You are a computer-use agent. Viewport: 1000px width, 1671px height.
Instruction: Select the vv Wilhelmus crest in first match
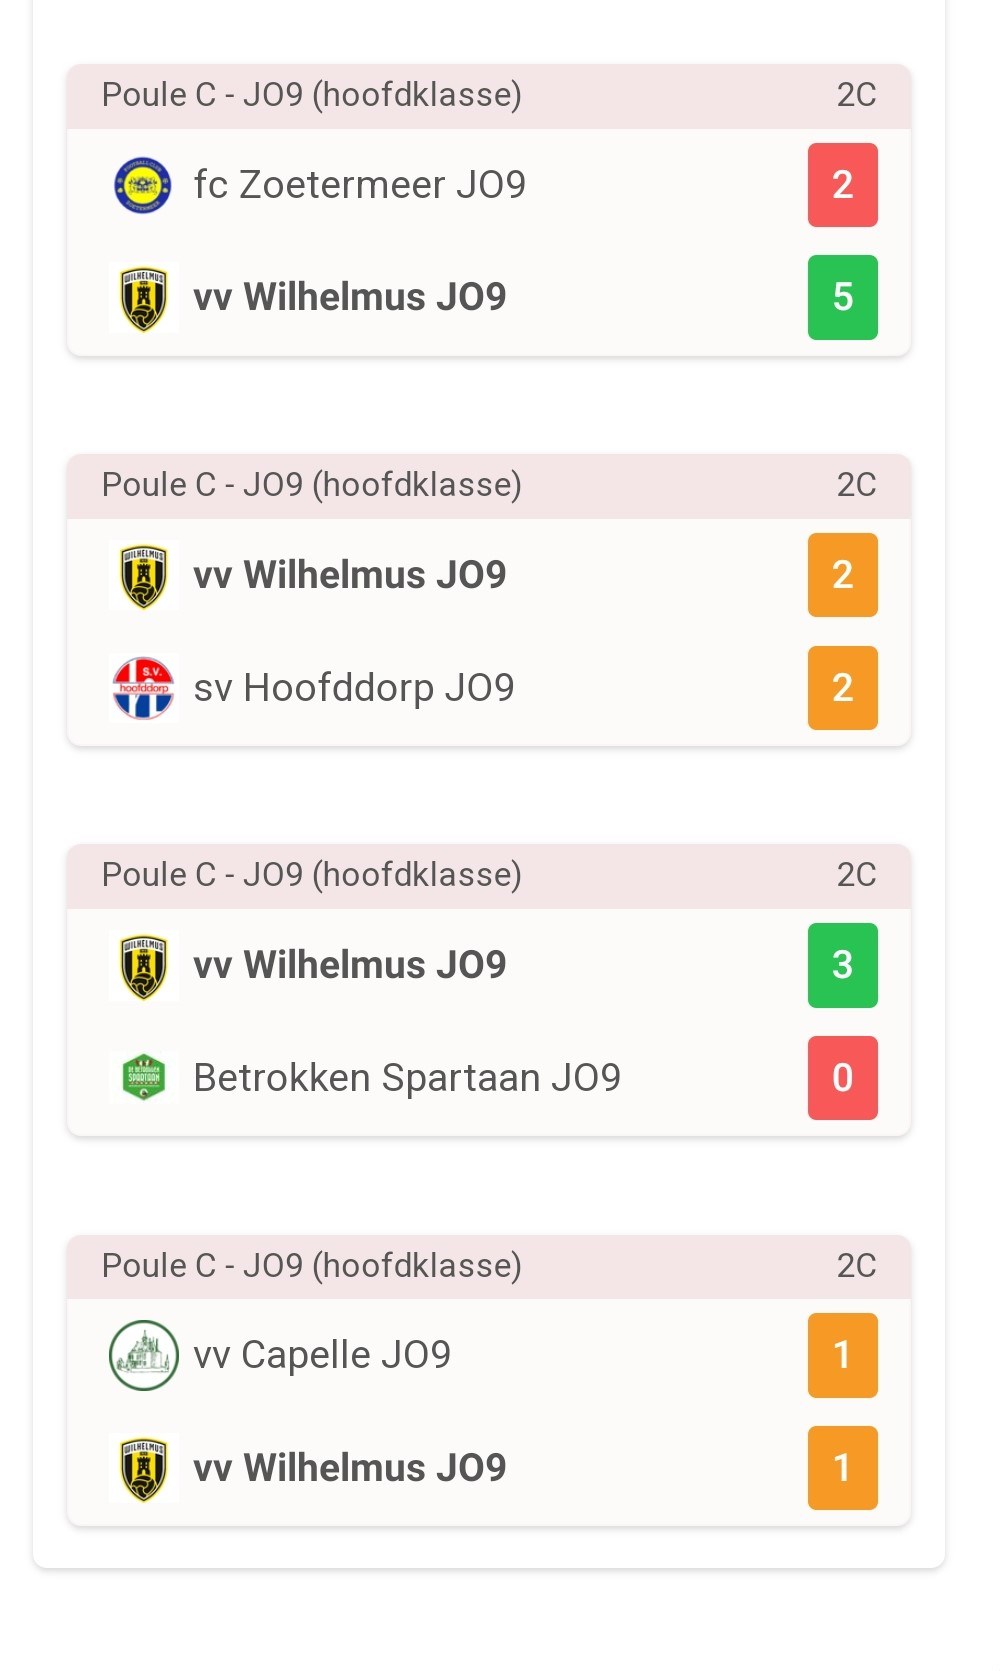point(143,297)
